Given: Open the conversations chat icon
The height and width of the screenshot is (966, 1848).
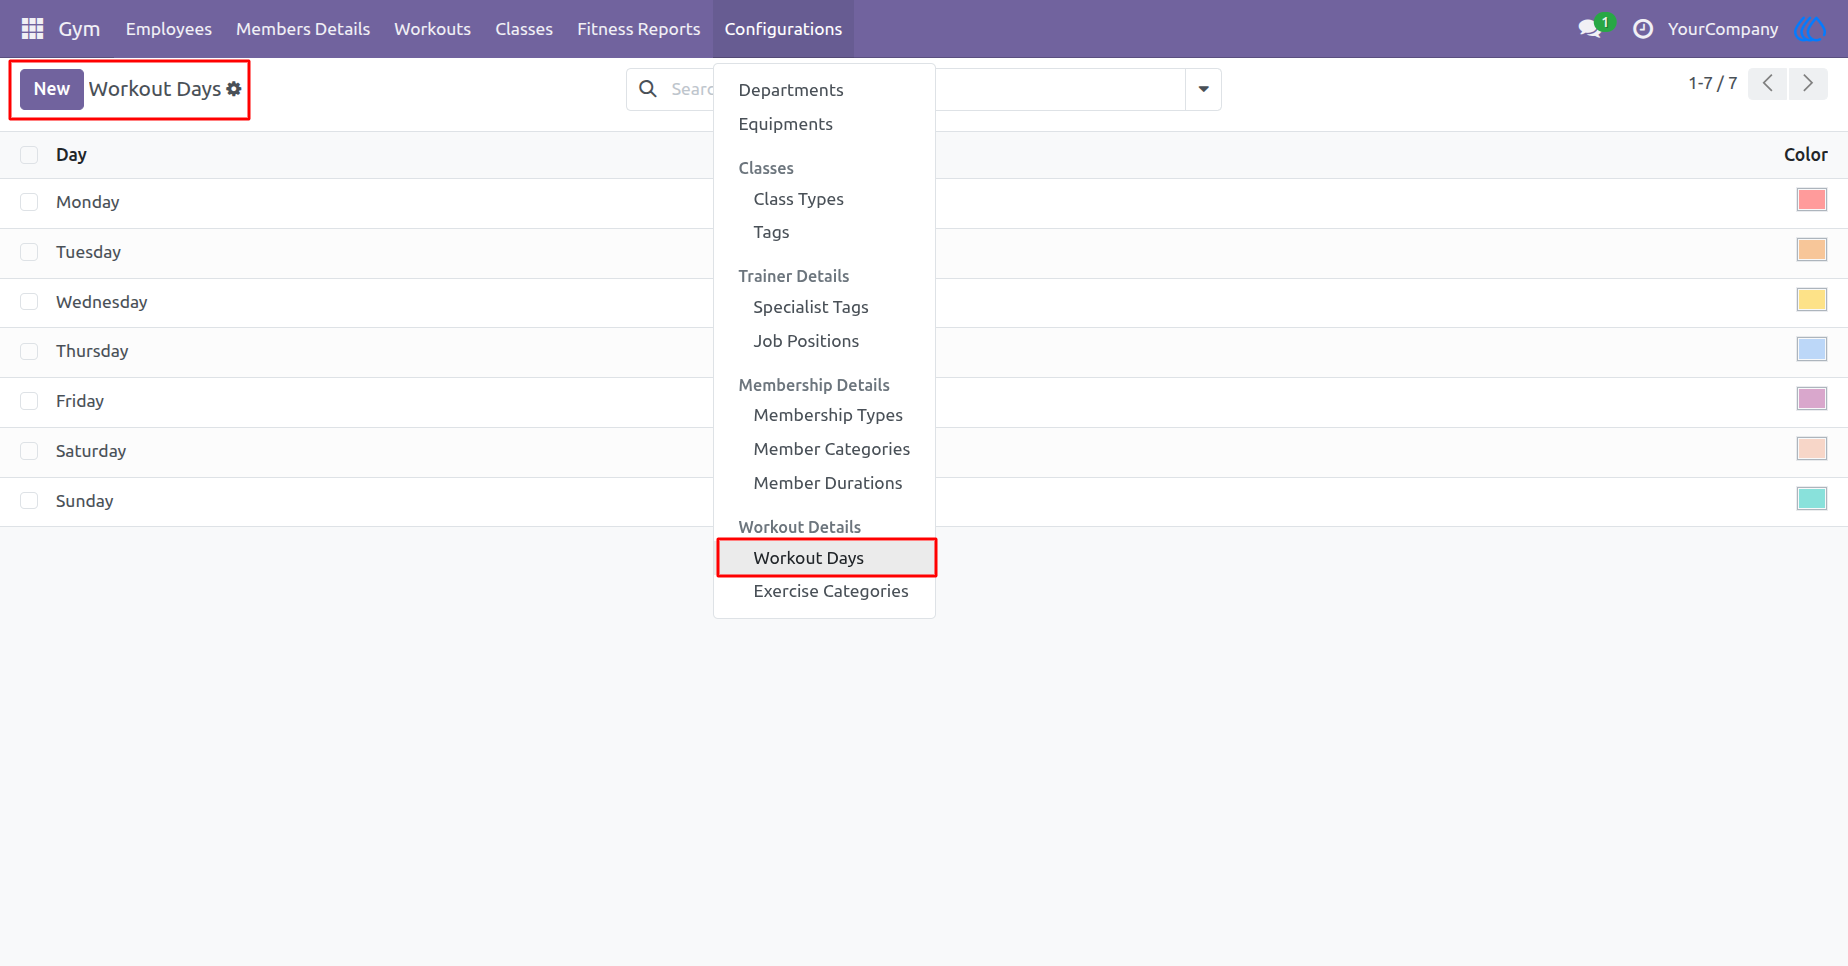Looking at the screenshot, I should (x=1590, y=29).
